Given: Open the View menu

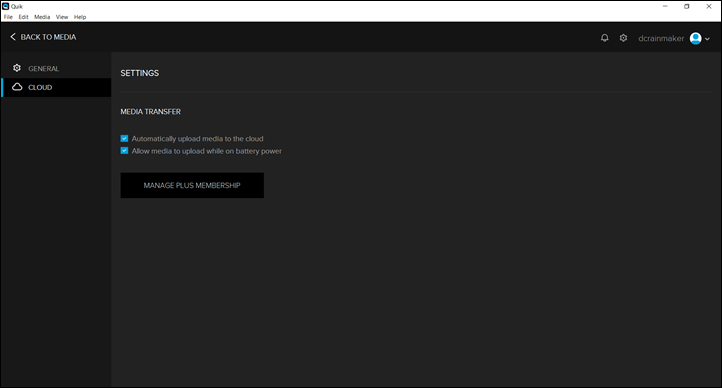Looking at the screenshot, I should (x=62, y=17).
